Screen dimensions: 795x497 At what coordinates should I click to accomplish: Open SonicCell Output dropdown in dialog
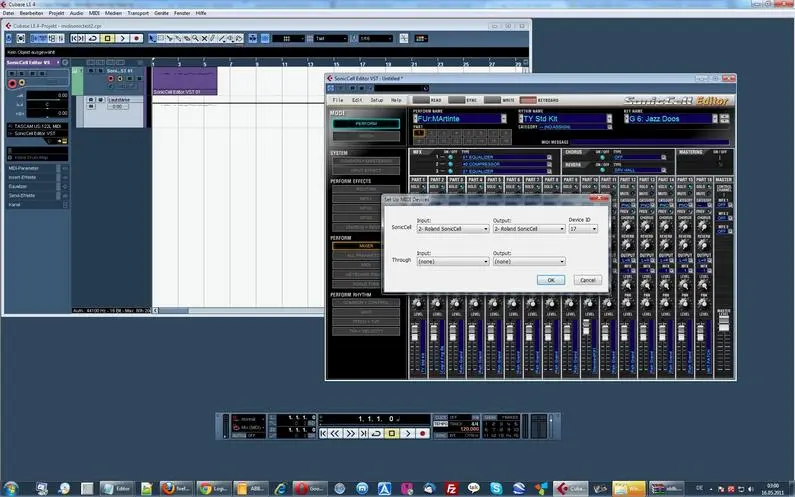(x=529, y=229)
